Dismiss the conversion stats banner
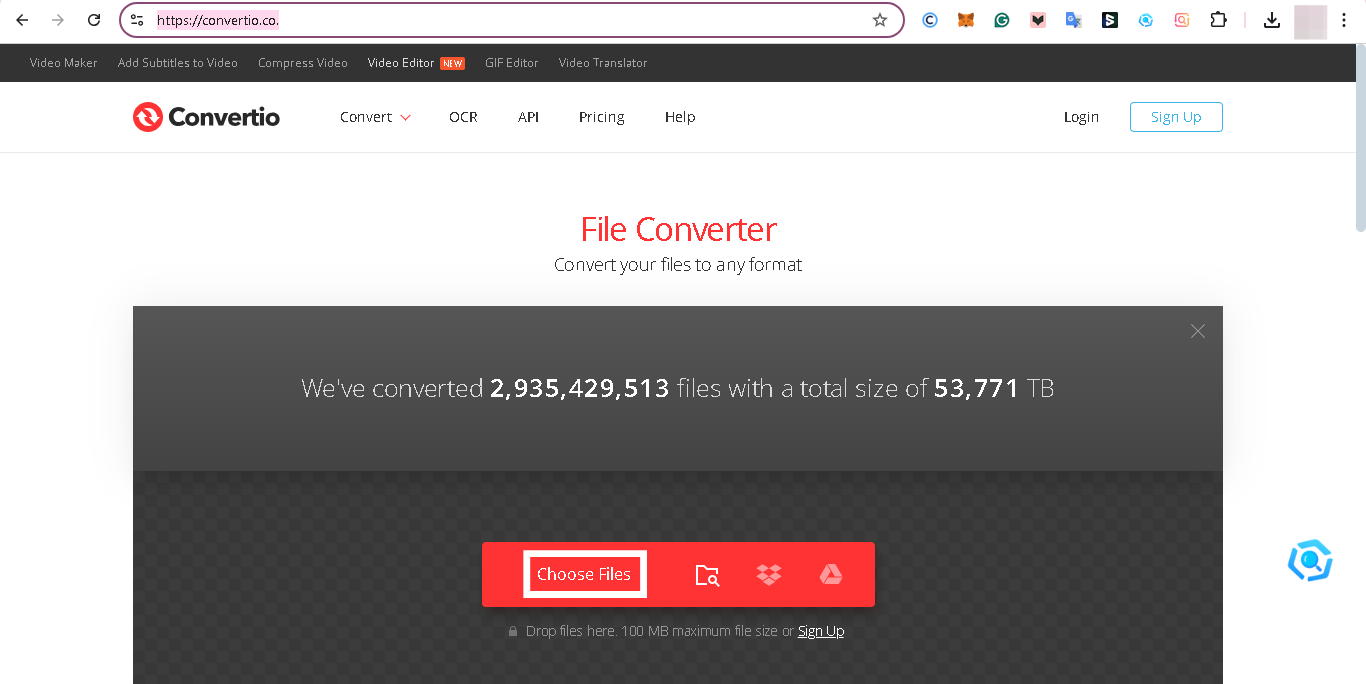Screen dimensions: 1366x684 point(1198,331)
